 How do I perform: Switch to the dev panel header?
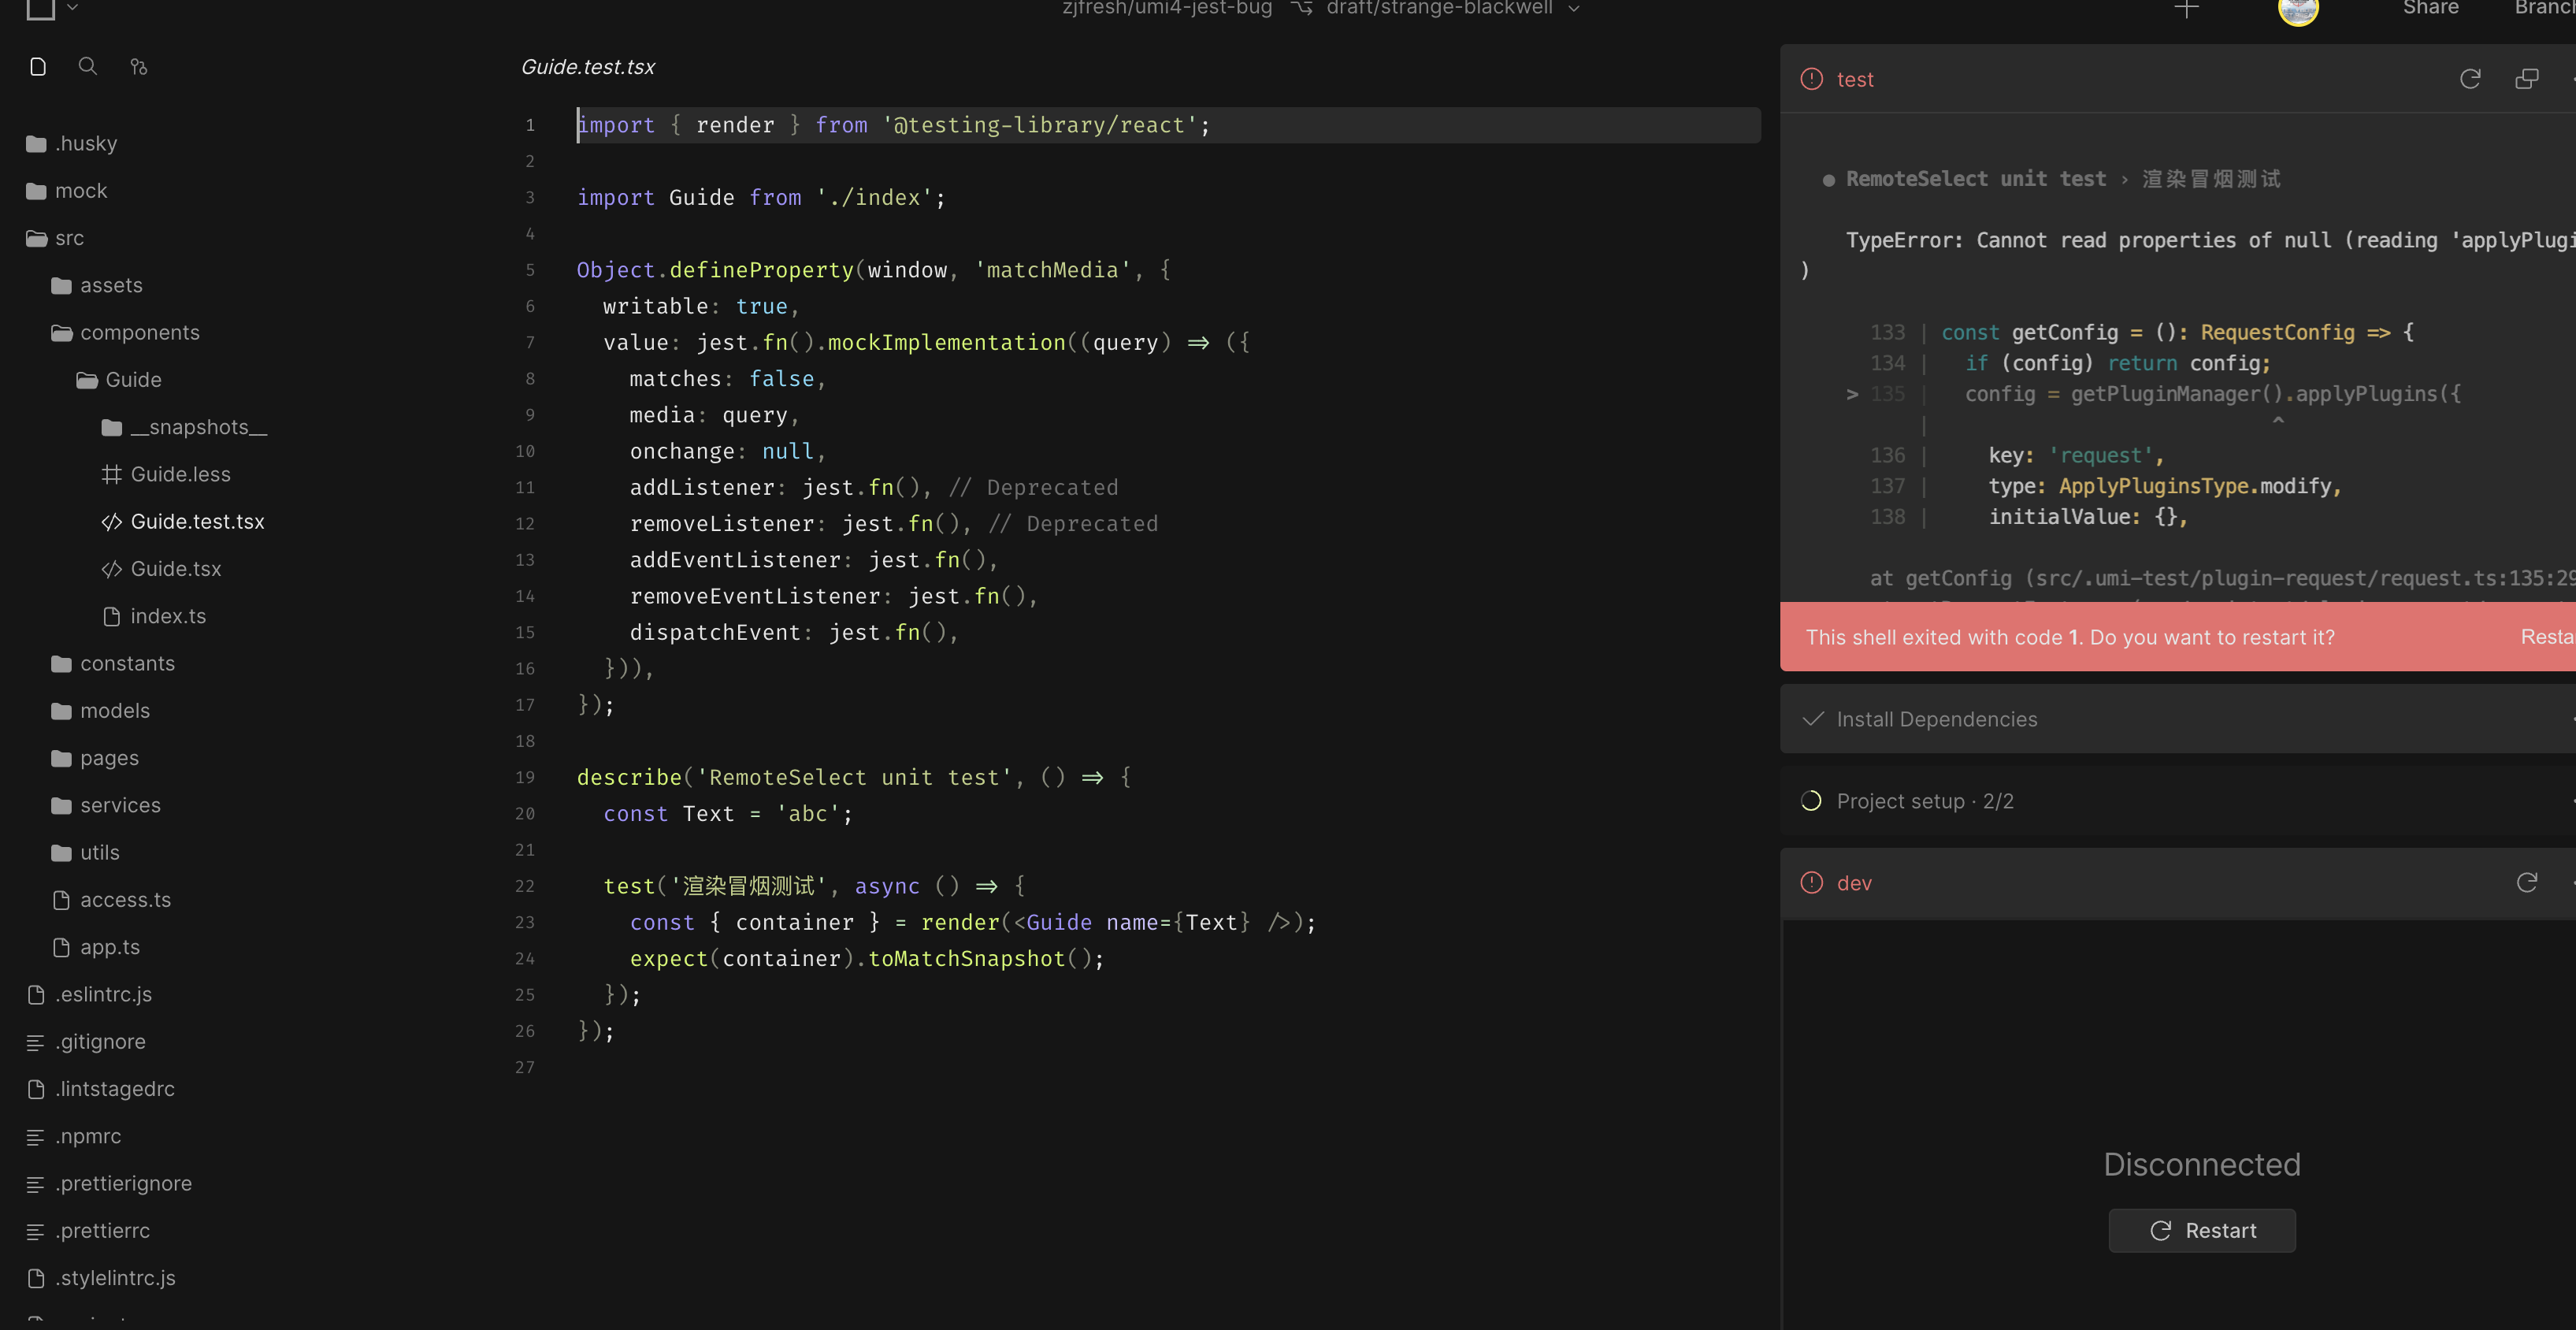click(1855, 883)
